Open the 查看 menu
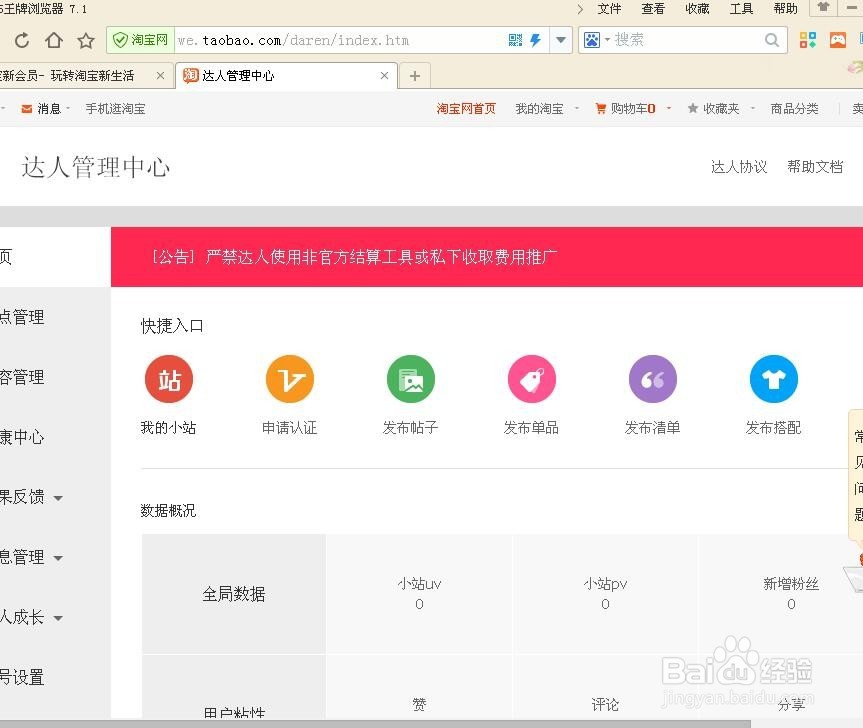Viewport: 863px width, 728px height. (x=653, y=9)
